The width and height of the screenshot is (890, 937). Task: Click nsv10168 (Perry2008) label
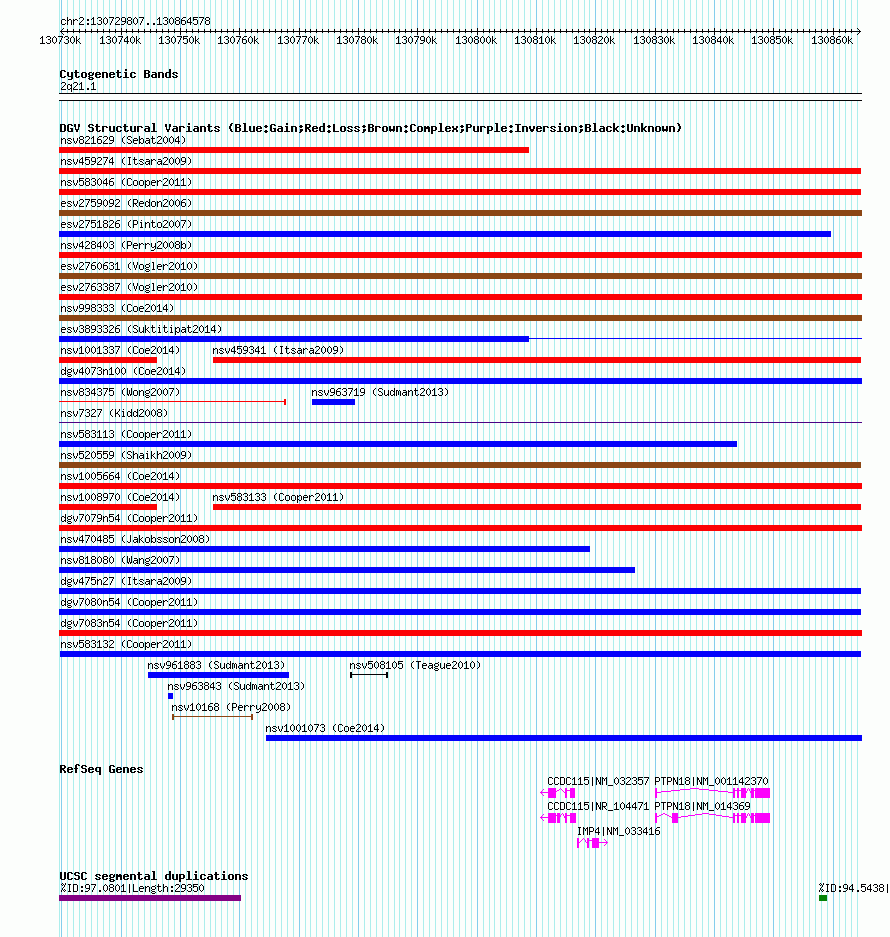[x=231, y=707]
